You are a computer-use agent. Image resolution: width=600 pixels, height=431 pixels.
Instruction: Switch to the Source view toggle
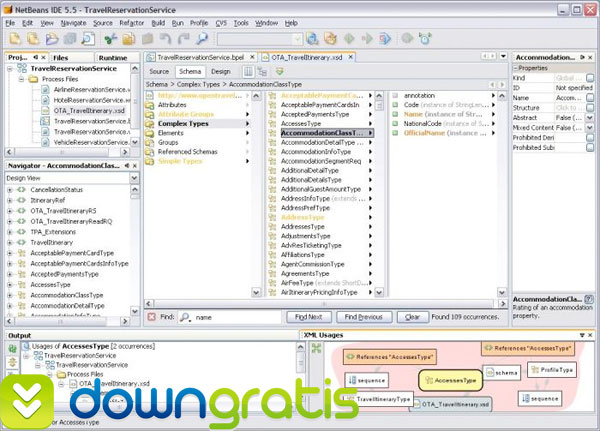point(159,71)
